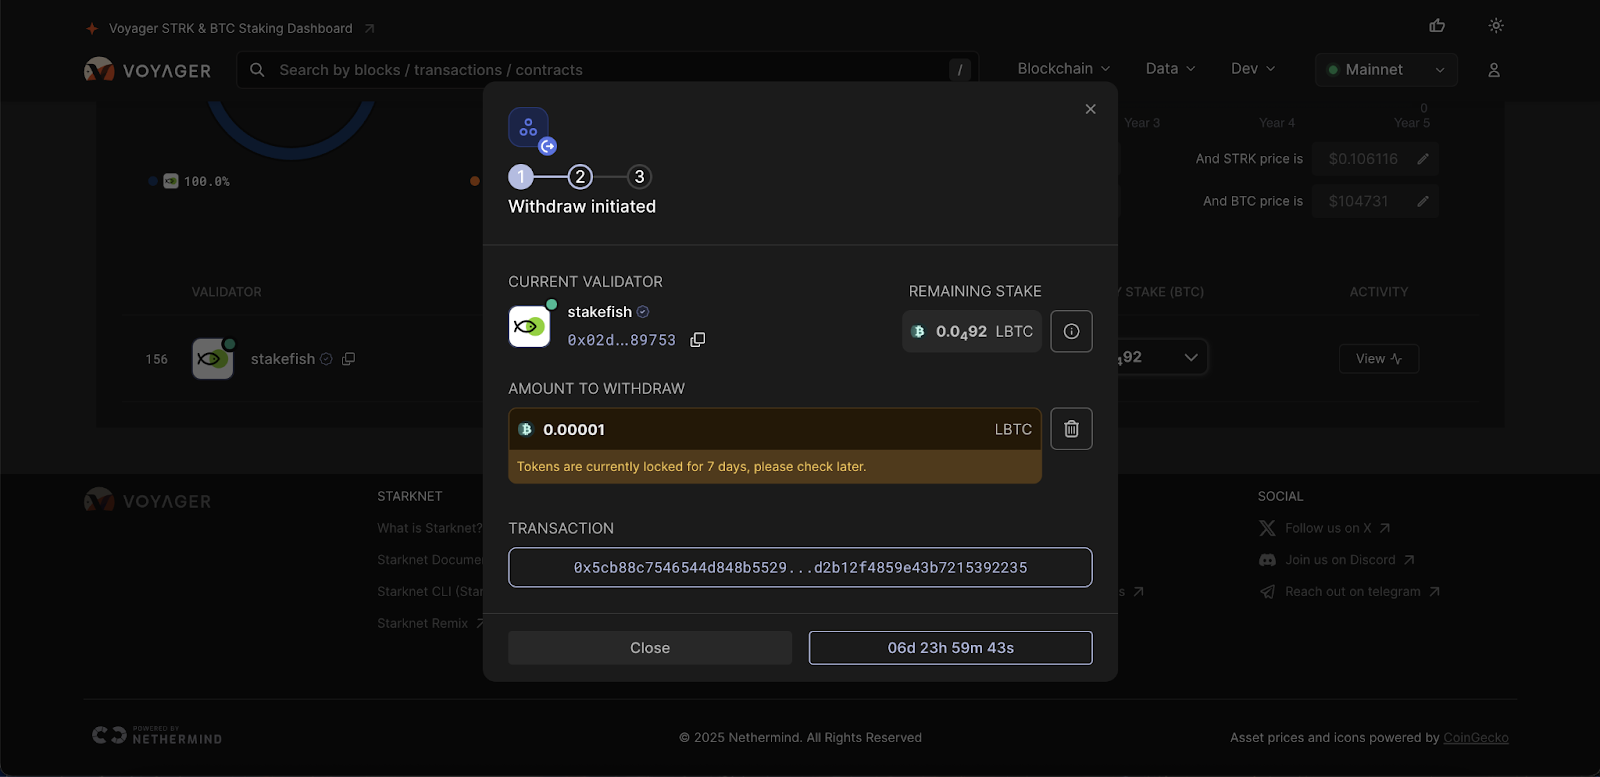Delete the withdraw amount with trash icon
This screenshot has width=1600, height=777.
click(x=1071, y=429)
